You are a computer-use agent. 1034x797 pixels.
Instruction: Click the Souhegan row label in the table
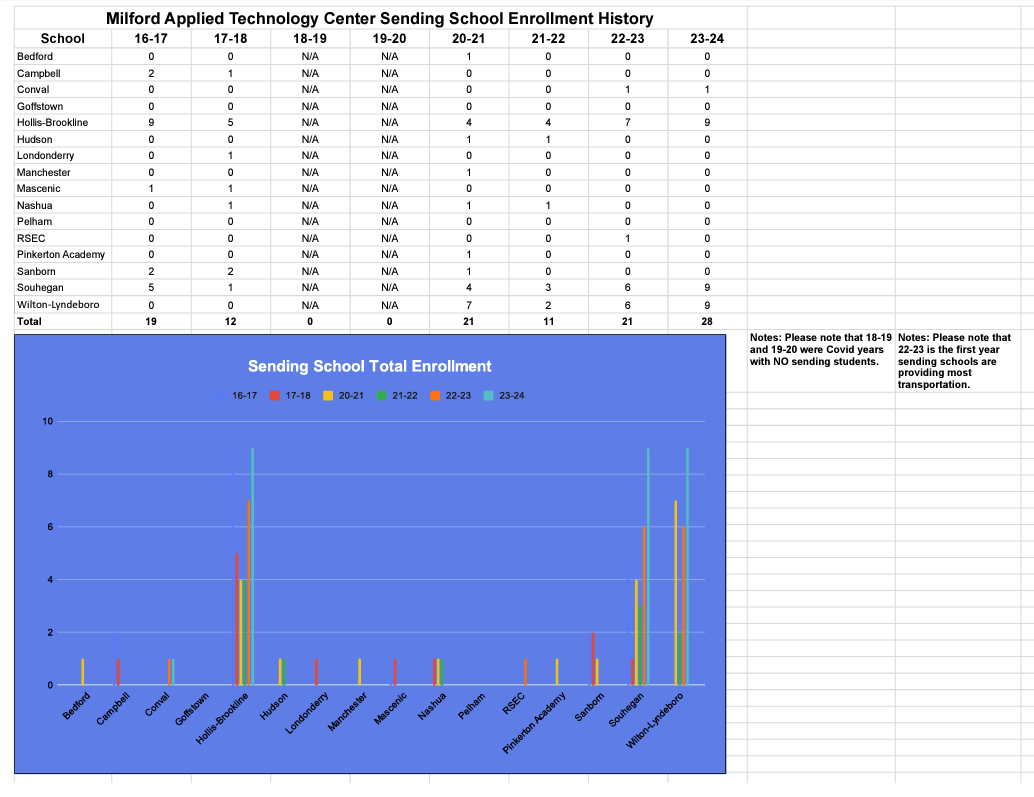click(40, 287)
